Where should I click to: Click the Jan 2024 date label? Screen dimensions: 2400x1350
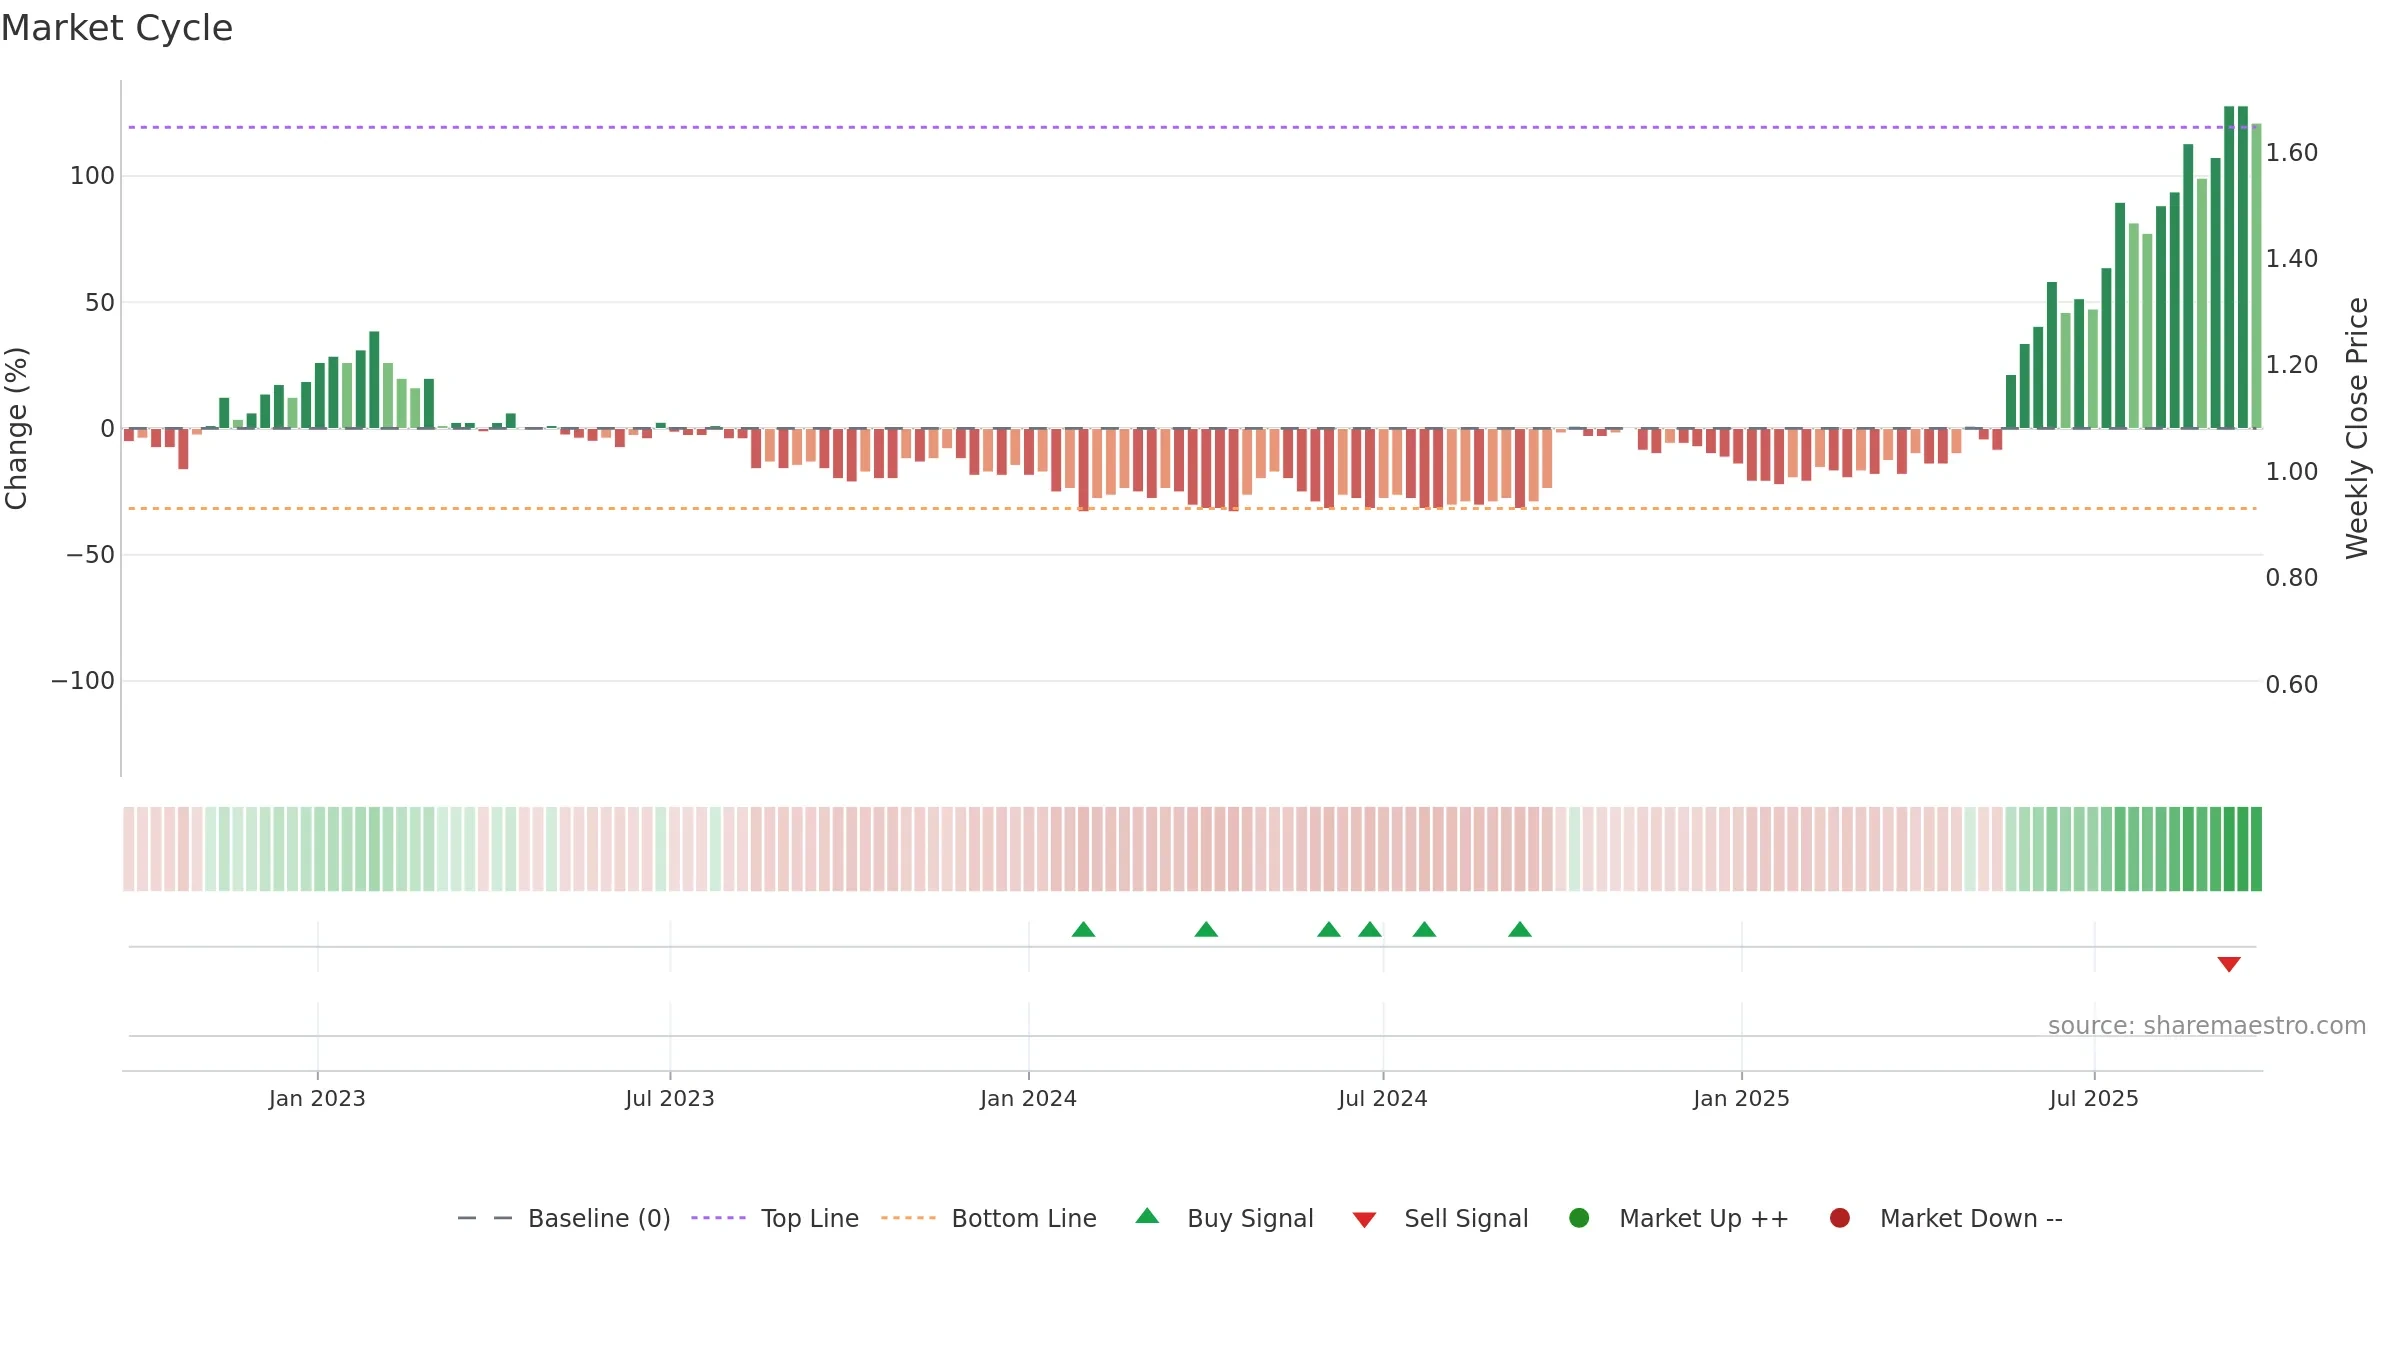click(x=1028, y=1099)
